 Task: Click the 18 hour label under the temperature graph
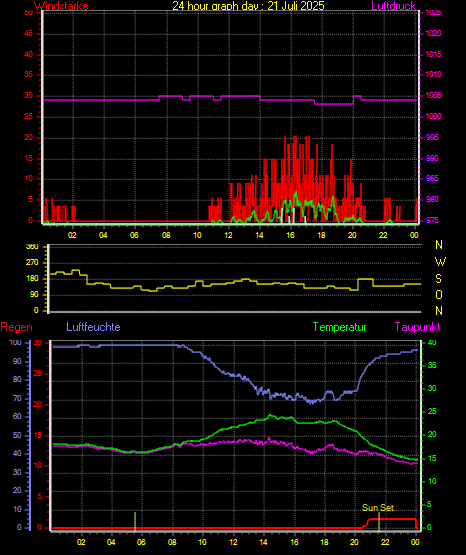point(324,542)
